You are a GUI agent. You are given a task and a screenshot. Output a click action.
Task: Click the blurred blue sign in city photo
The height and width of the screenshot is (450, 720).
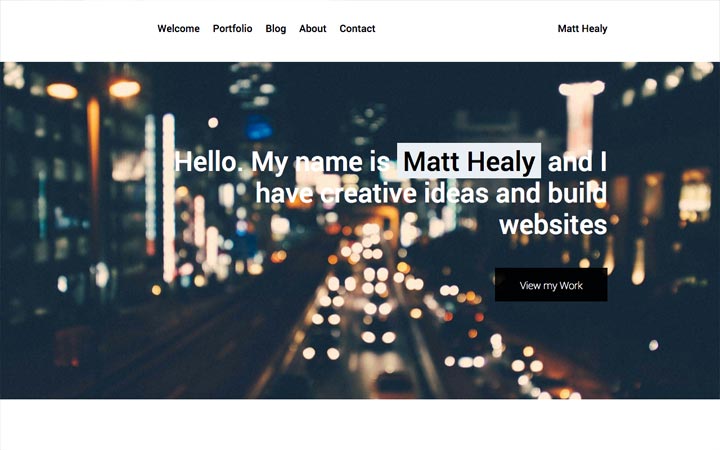tap(259, 128)
